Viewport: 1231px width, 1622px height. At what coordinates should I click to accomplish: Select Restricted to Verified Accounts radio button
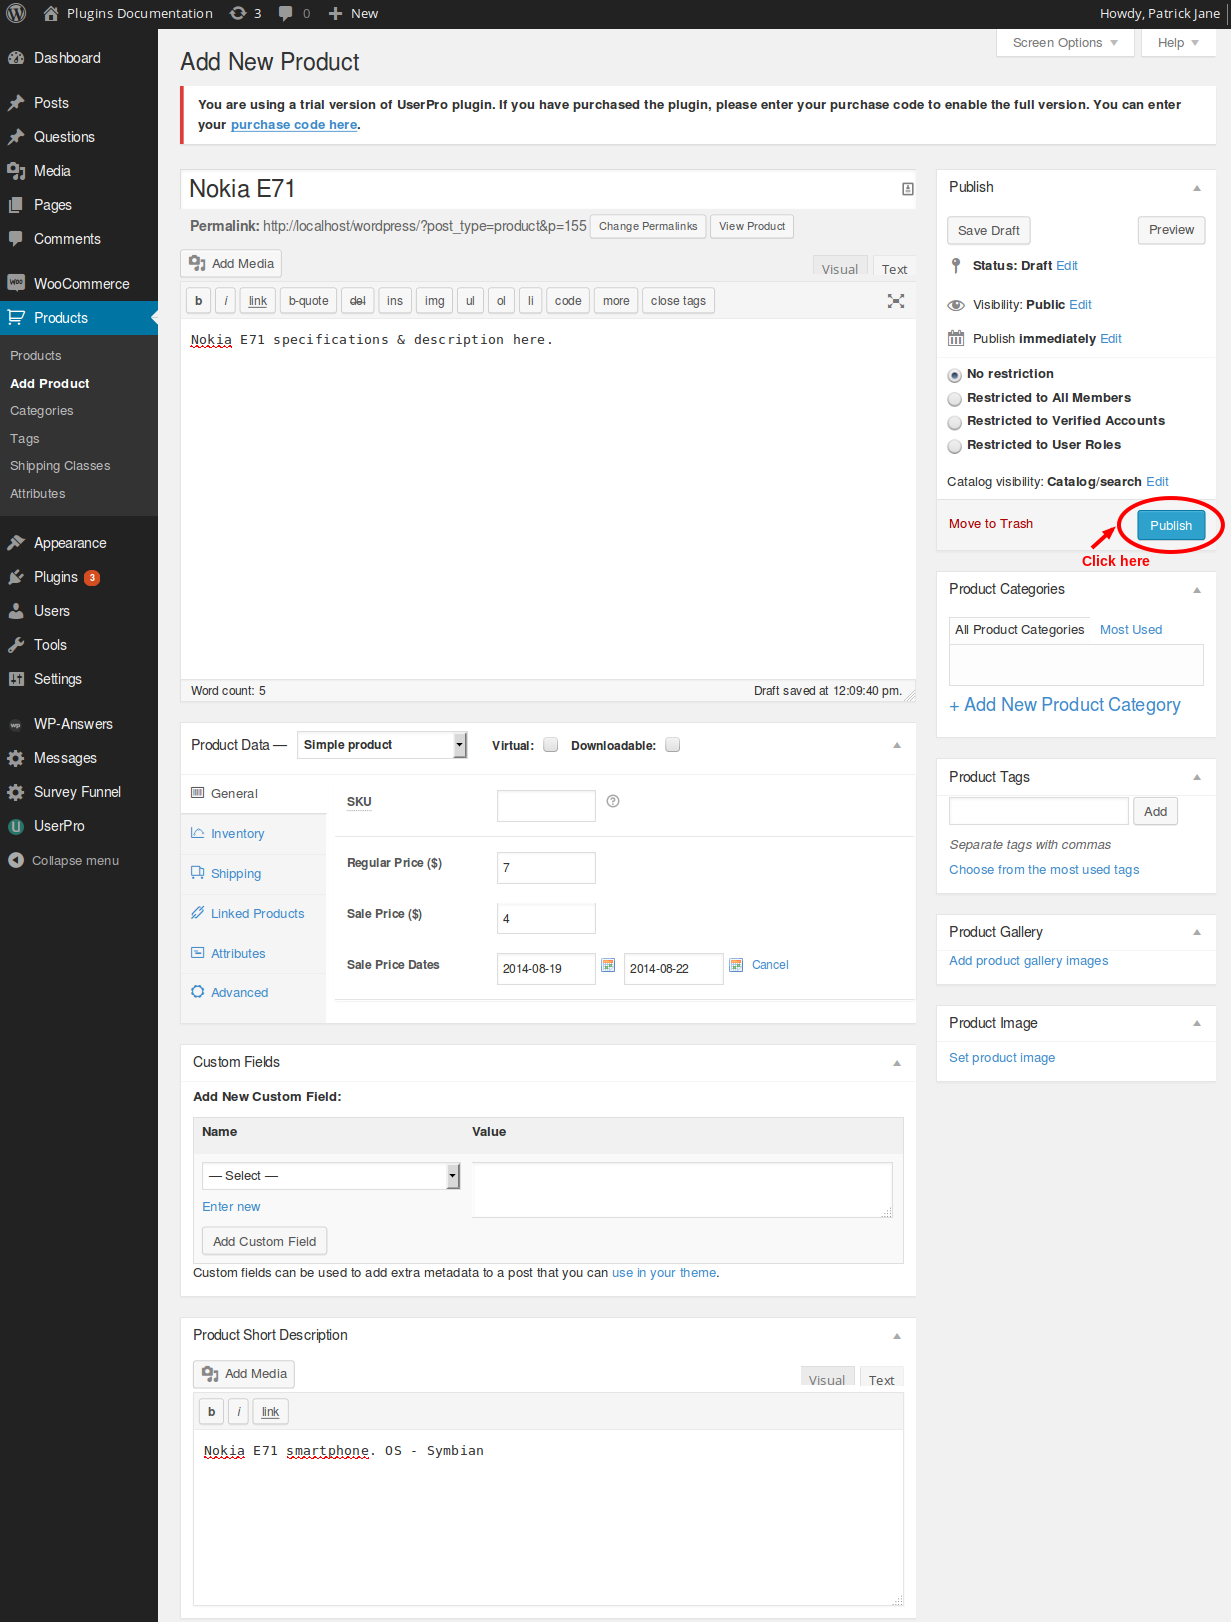[x=955, y=422]
